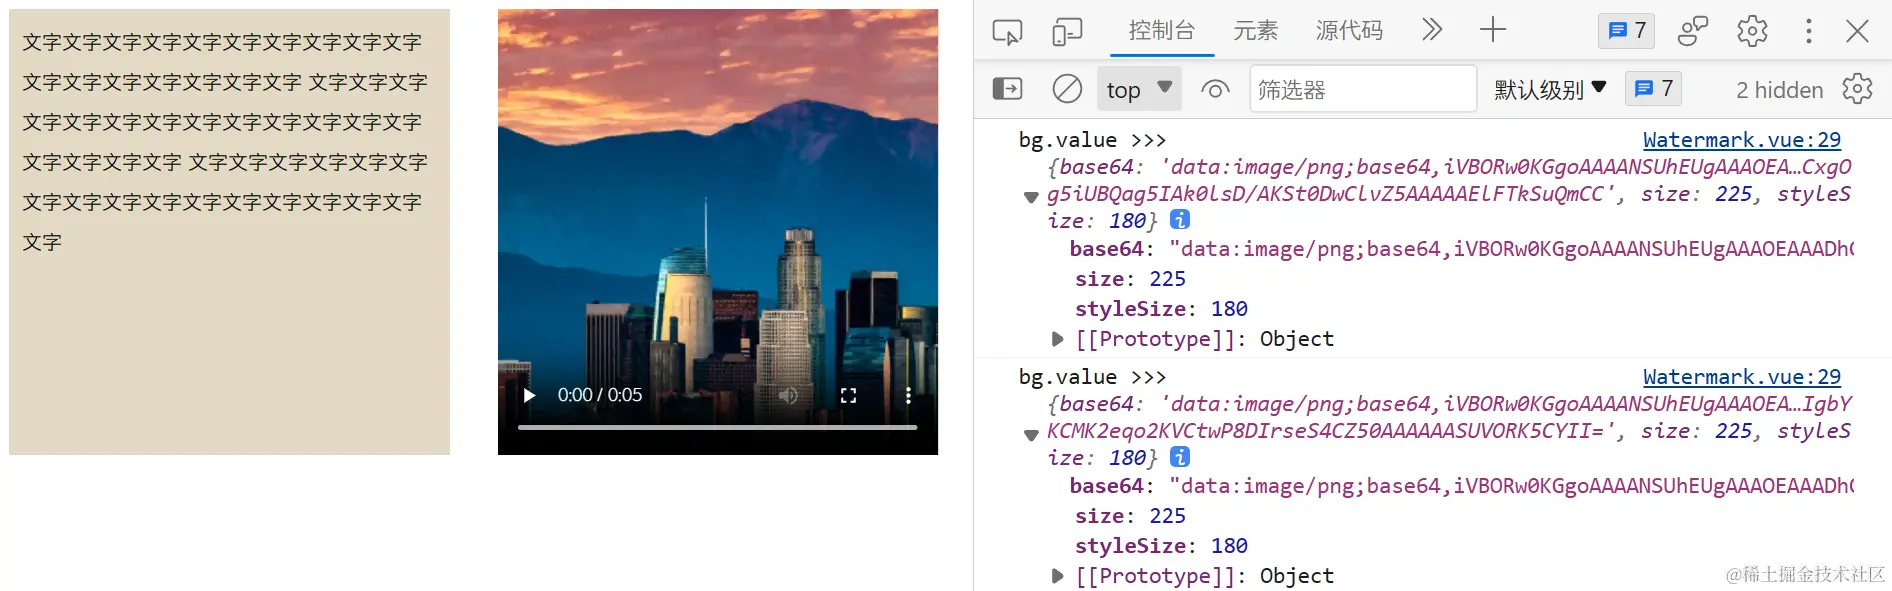Unmute the video with the volume icon
This screenshot has height=591, width=1892.
[789, 395]
